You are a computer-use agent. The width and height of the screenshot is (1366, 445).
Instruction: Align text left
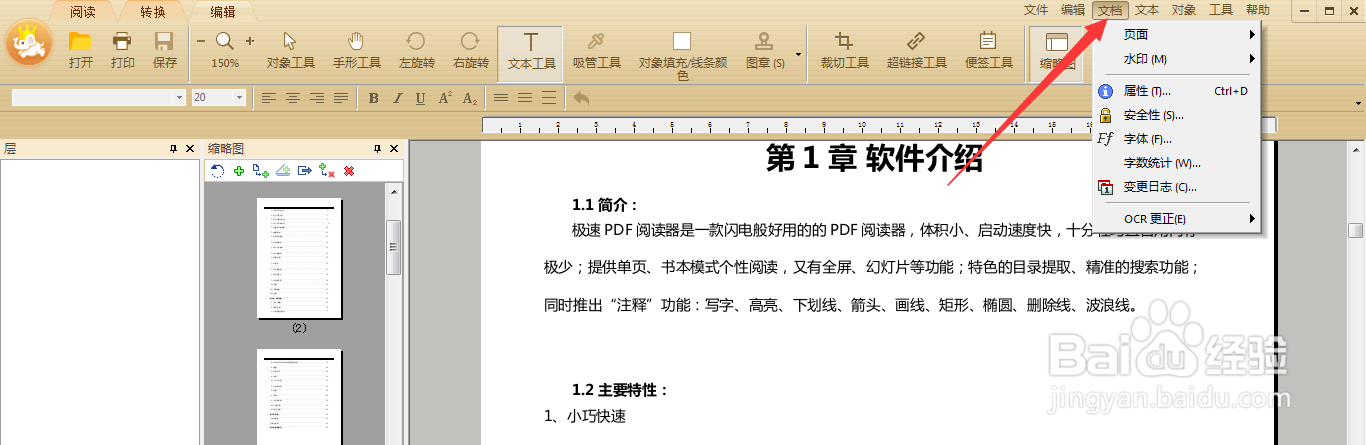click(x=269, y=98)
